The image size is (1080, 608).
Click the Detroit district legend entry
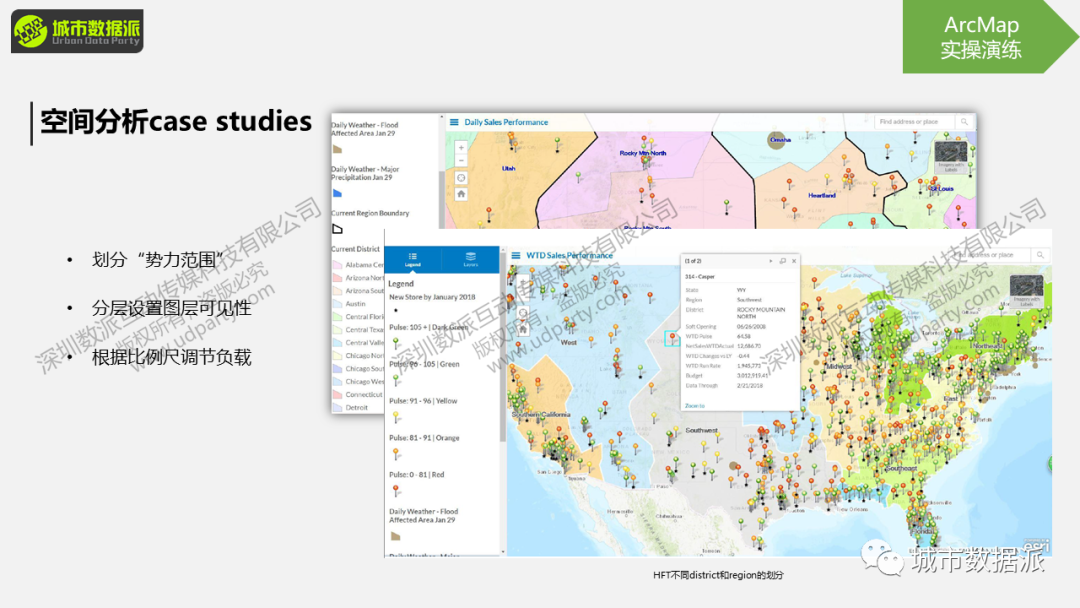click(x=357, y=408)
